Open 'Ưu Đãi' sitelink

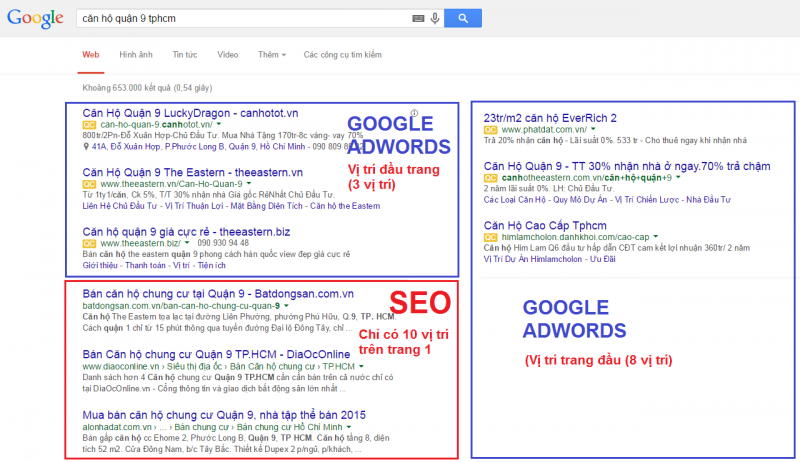(603, 259)
